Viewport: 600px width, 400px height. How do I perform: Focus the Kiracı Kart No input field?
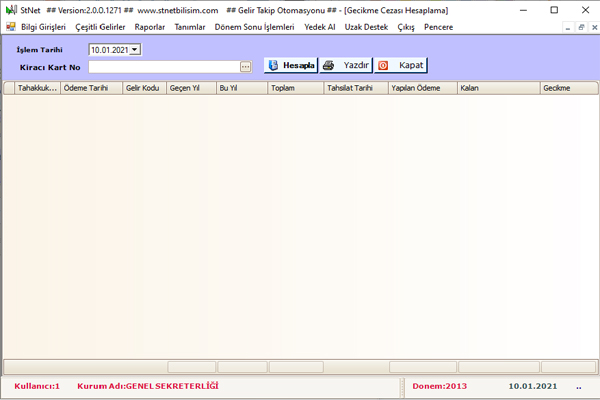163,67
